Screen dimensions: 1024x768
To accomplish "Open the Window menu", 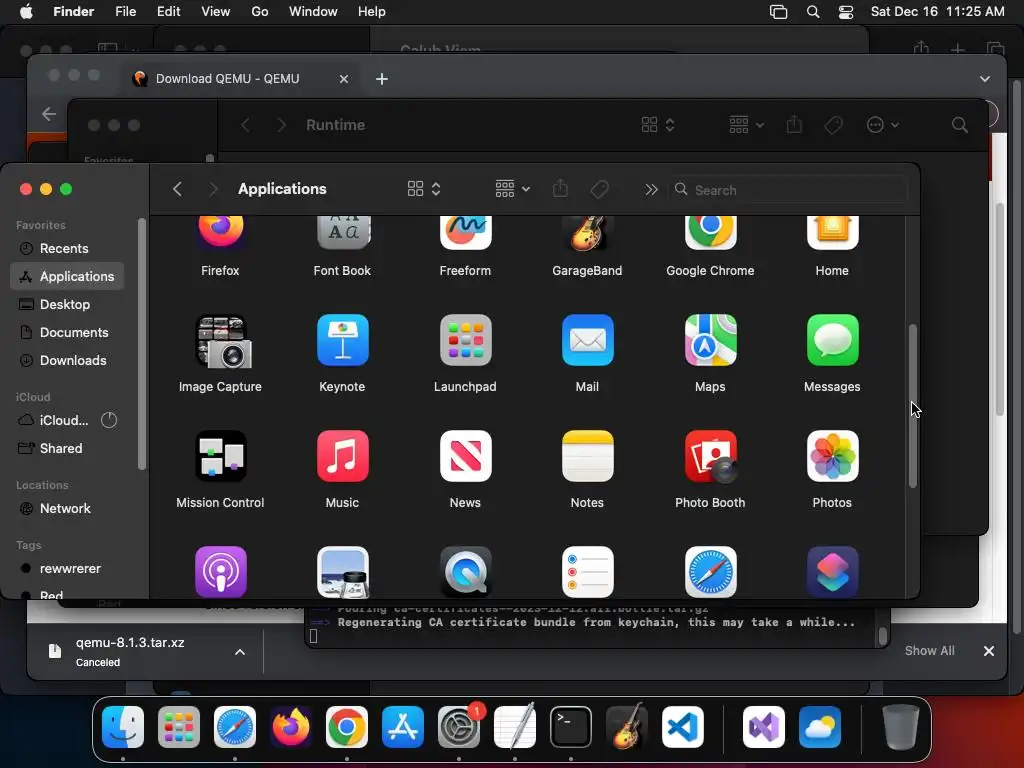I will coord(313,12).
